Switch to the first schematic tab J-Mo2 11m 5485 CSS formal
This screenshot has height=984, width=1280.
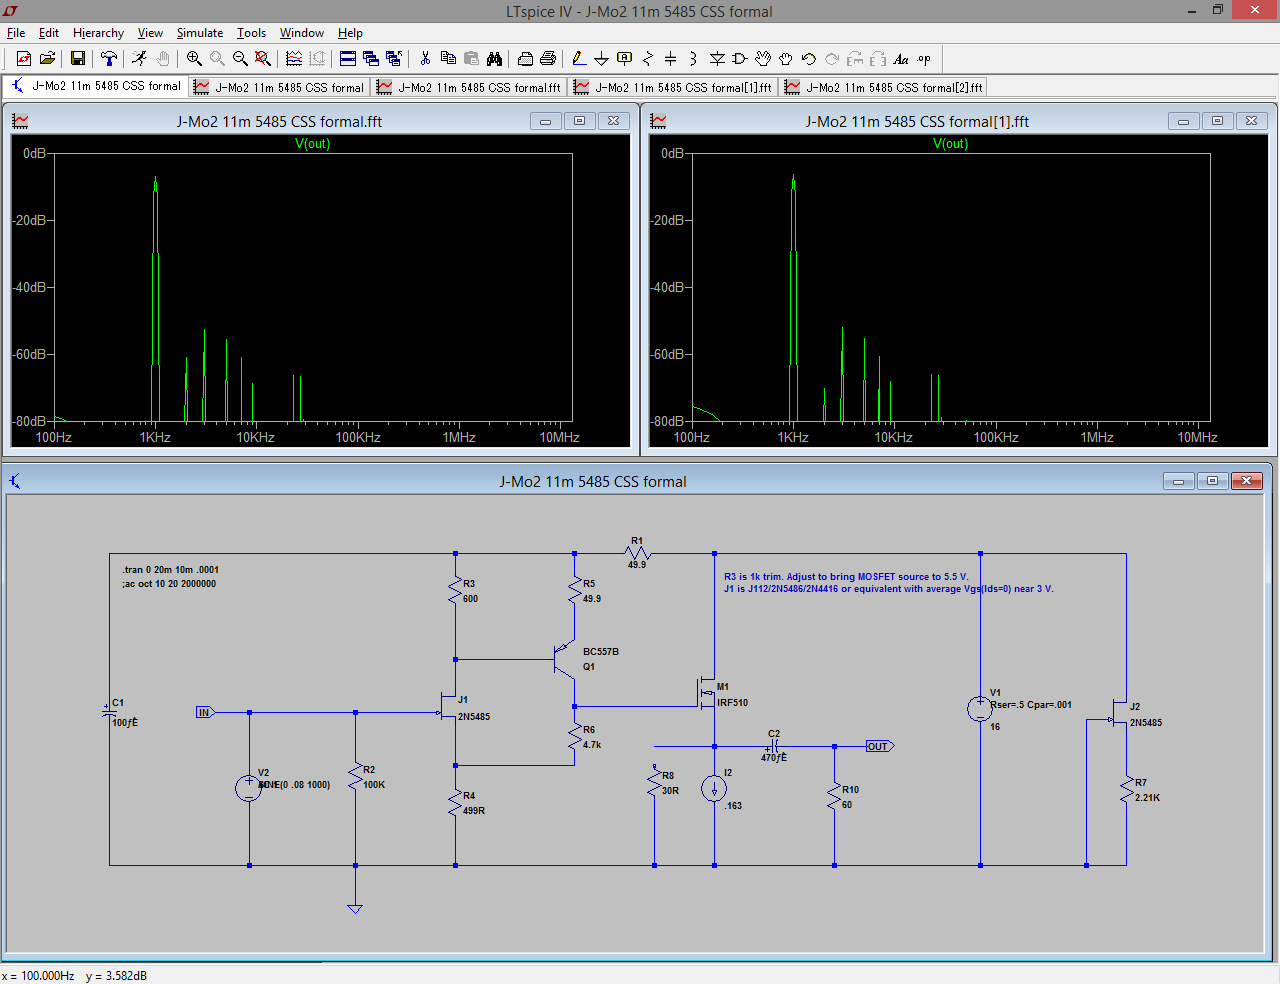(x=95, y=86)
